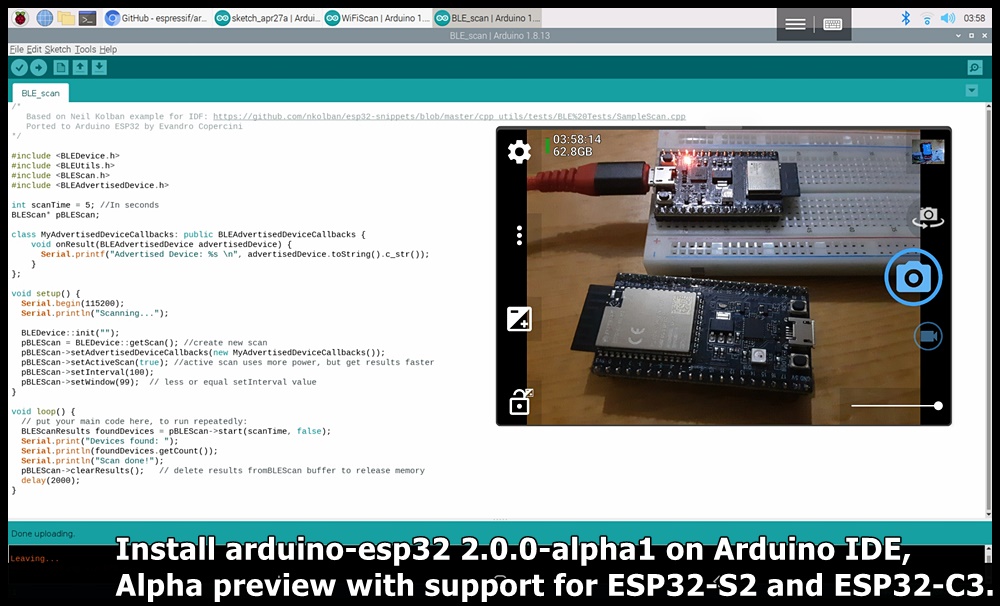Switch to the GitHub espressif browser window
This screenshot has height=606, width=1000.
point(156,18)
